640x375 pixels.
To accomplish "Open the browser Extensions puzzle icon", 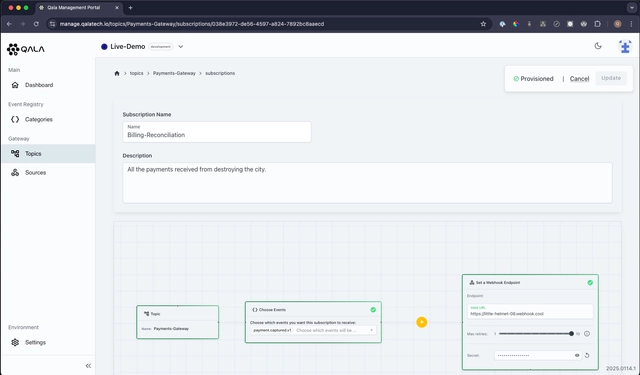I will 598,24.
